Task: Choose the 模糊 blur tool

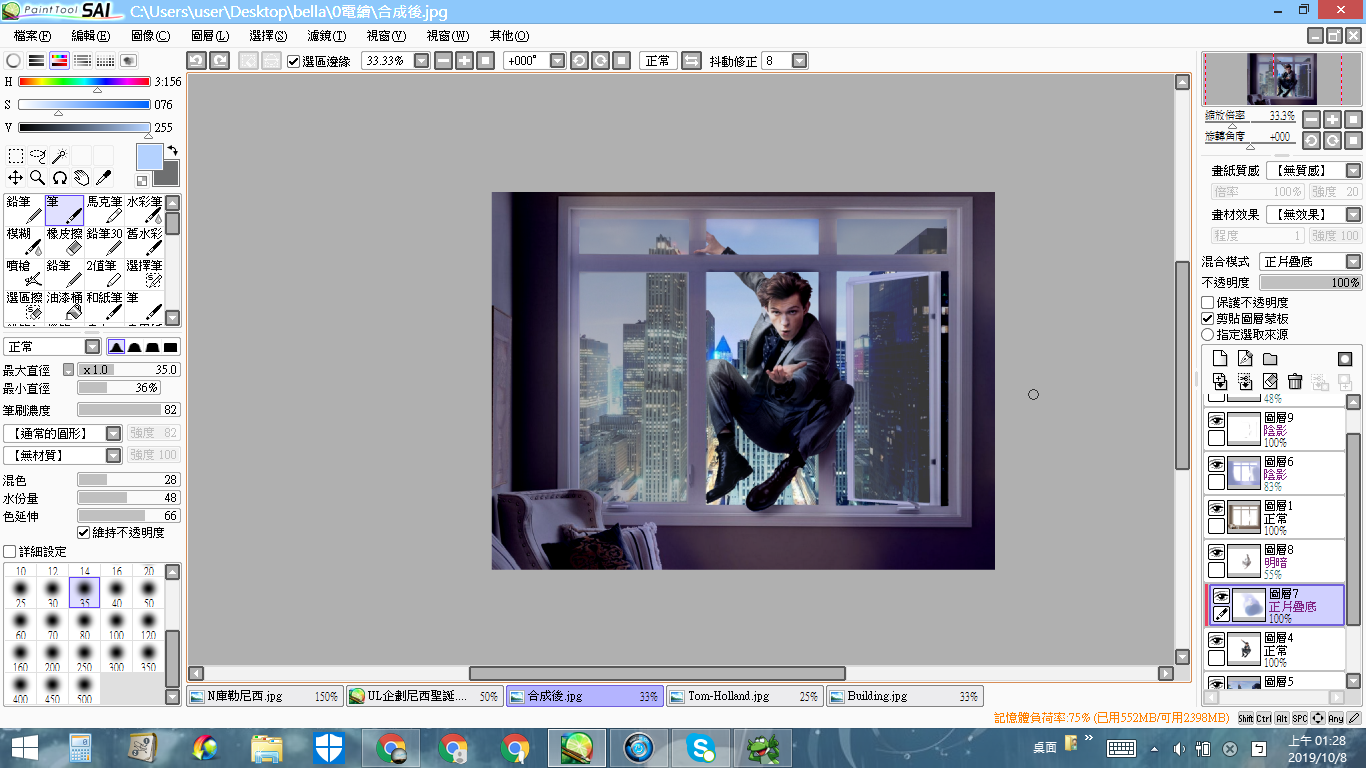Action: tap(24, 241)
